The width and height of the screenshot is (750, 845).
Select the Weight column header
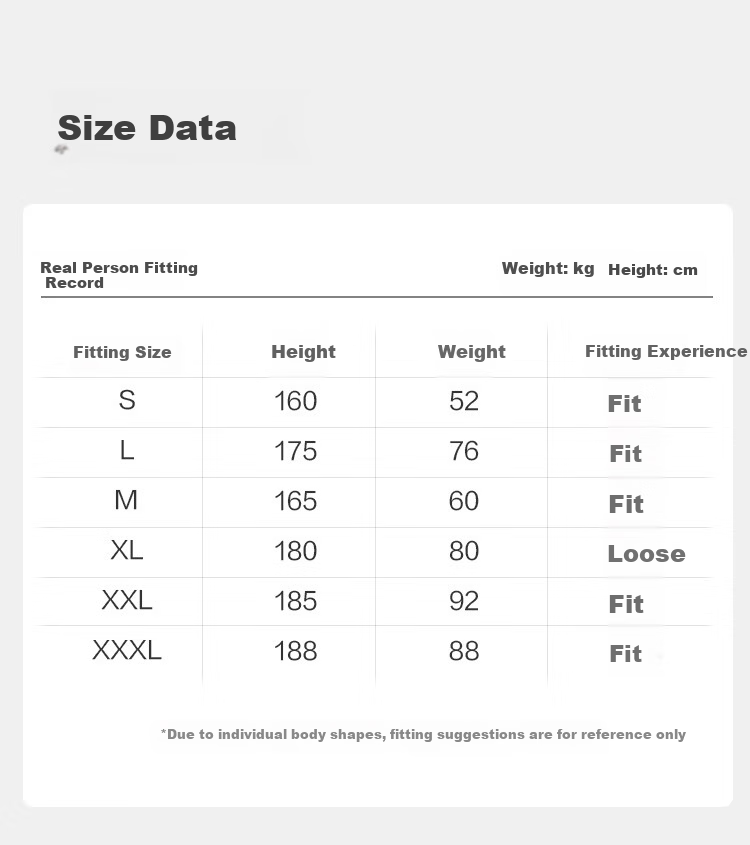pos(471,351)
